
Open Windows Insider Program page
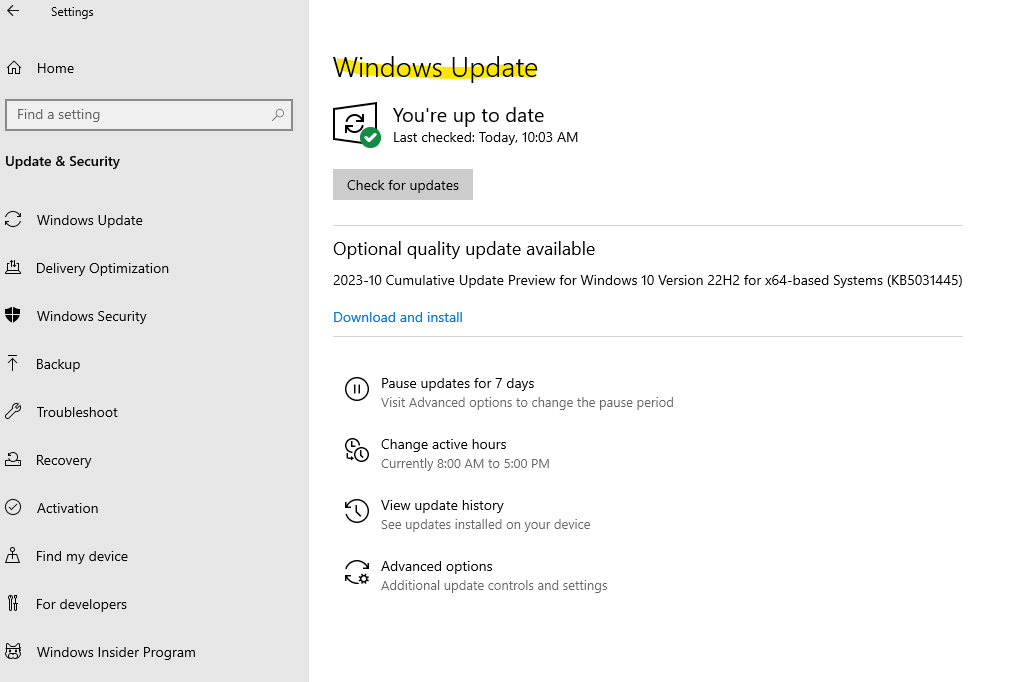(116, 653)
